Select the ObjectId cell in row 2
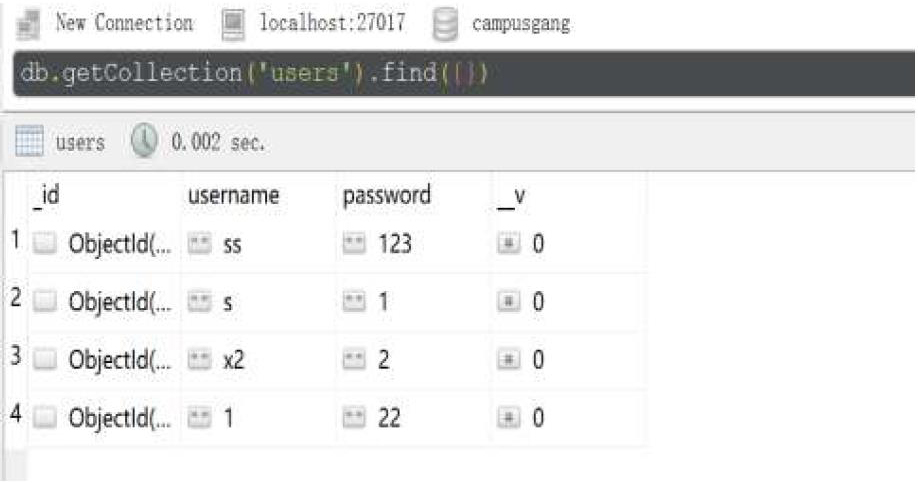Viewport: 918px width, 483px height. [x=103, y=302]
